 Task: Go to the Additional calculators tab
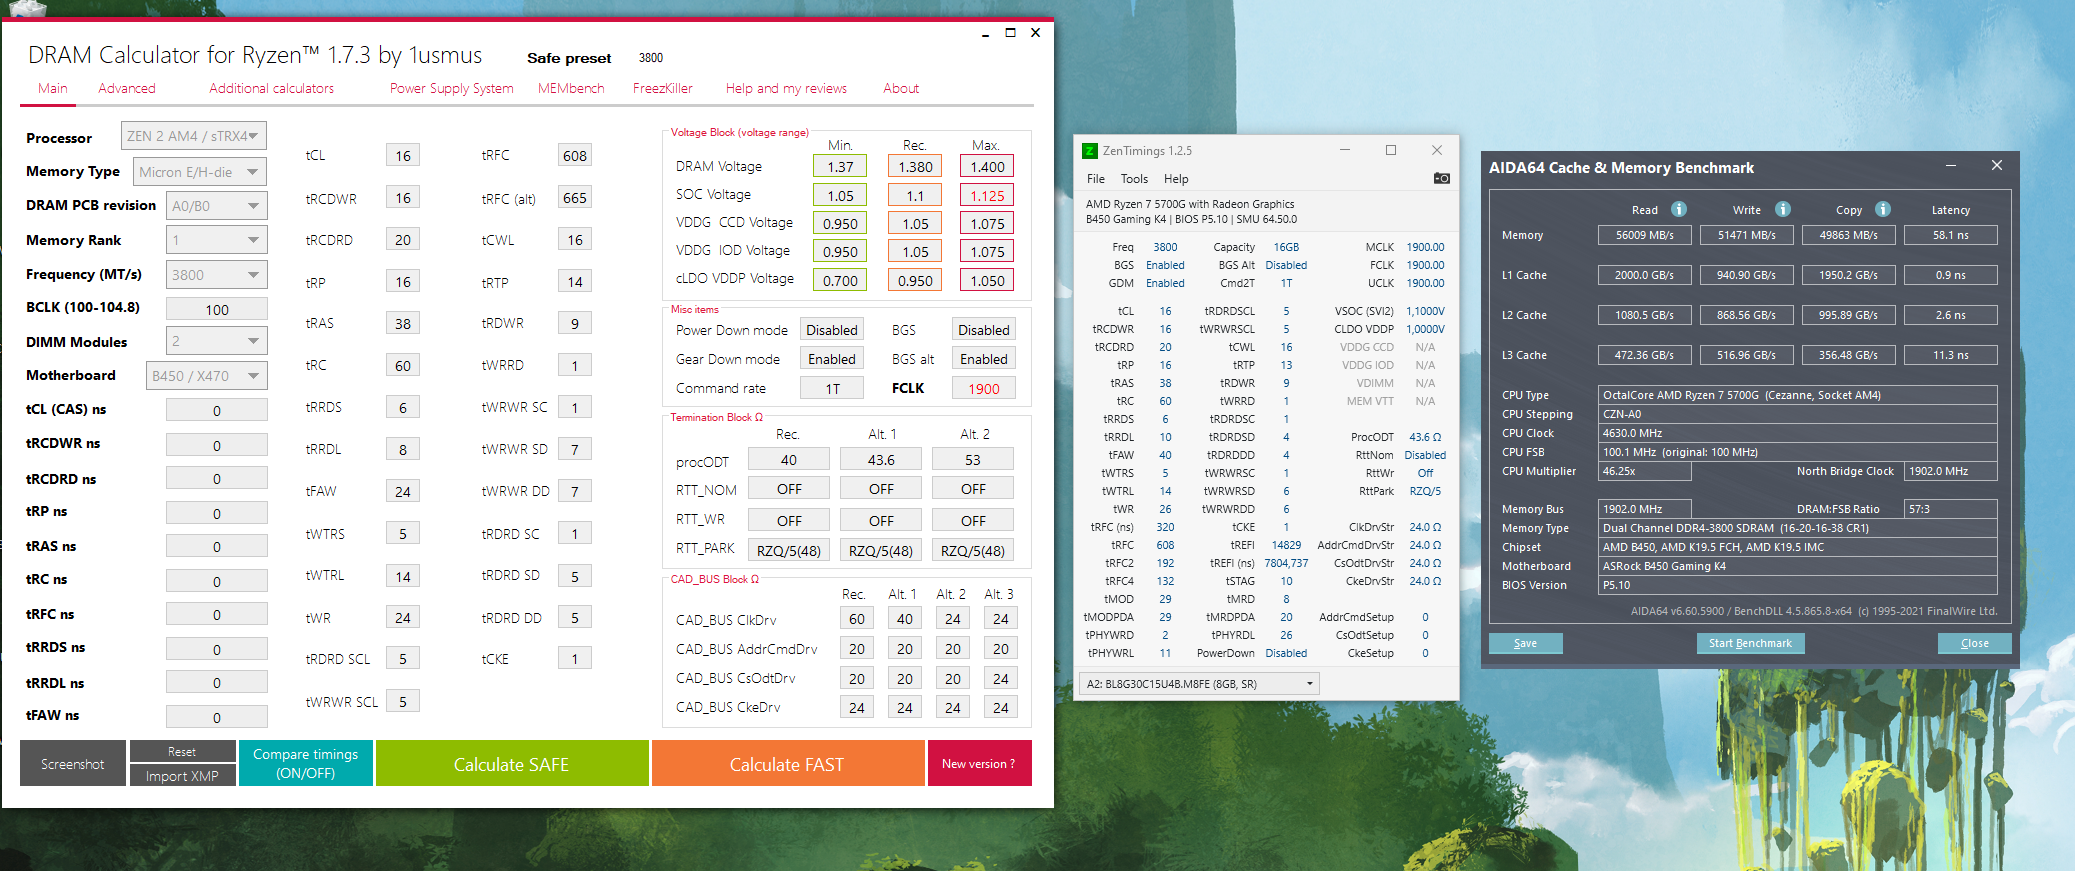(x=272, y=89)
